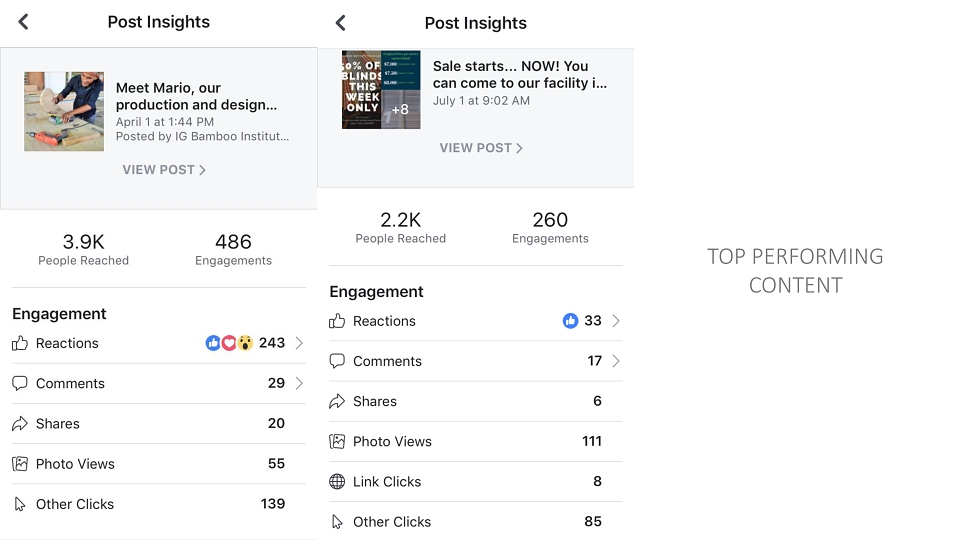
Task: Click Photo Views icon showing 111
Action: click(x=337, y=441)
